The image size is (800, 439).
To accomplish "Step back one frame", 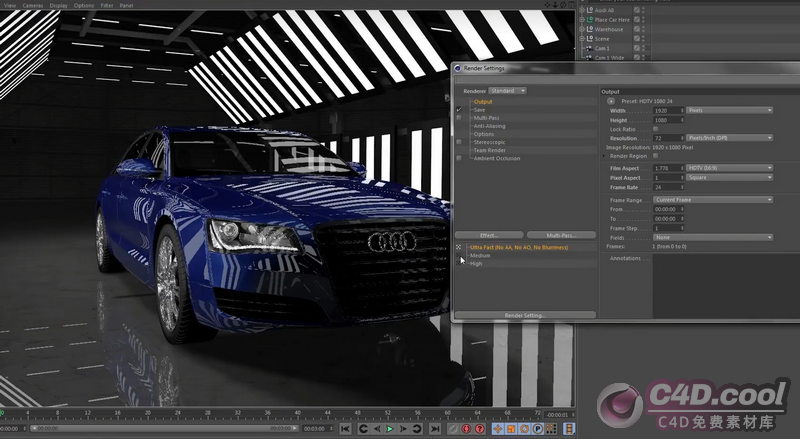I will coord(377,429).
